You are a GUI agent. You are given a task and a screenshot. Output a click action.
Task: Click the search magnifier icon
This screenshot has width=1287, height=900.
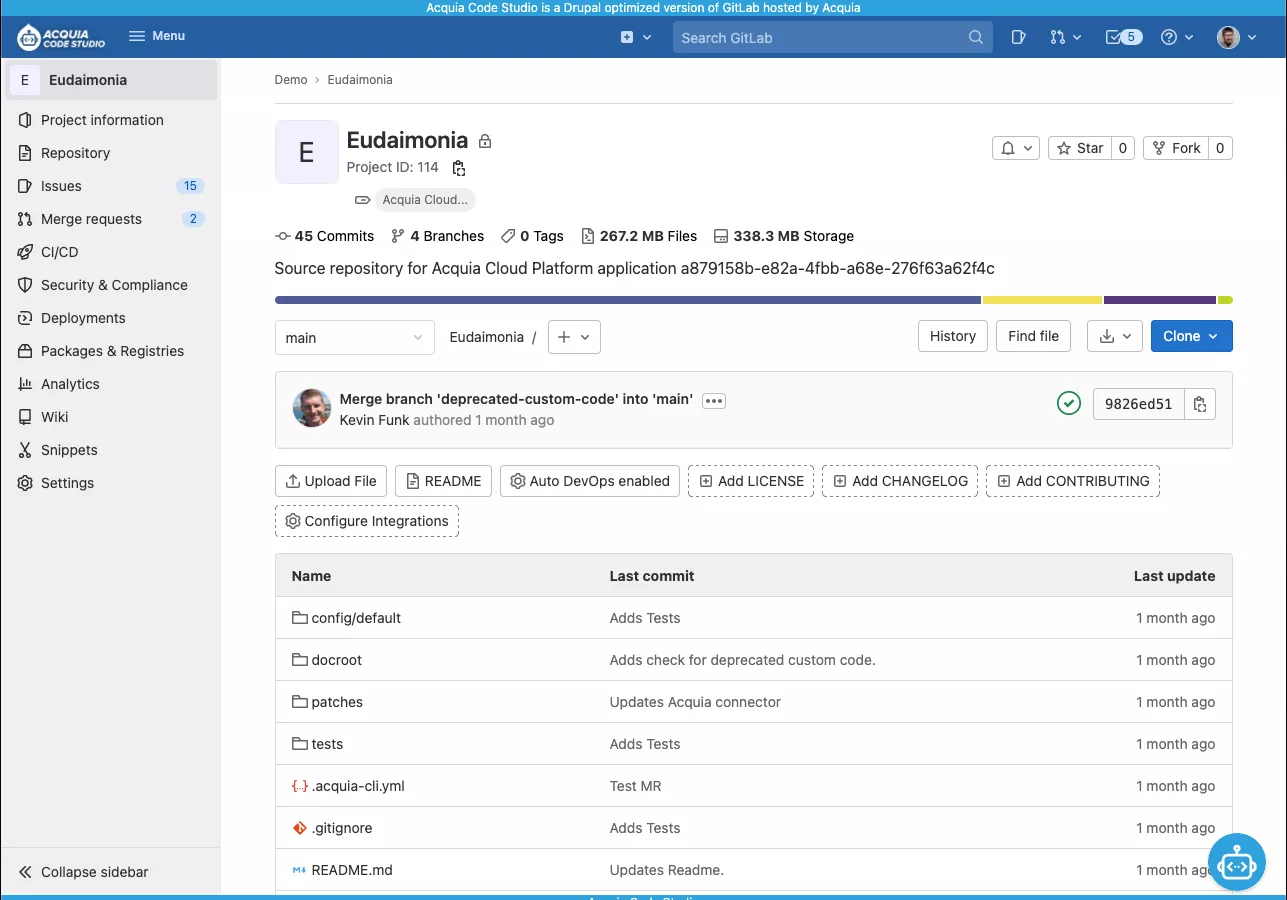point(976,37)
